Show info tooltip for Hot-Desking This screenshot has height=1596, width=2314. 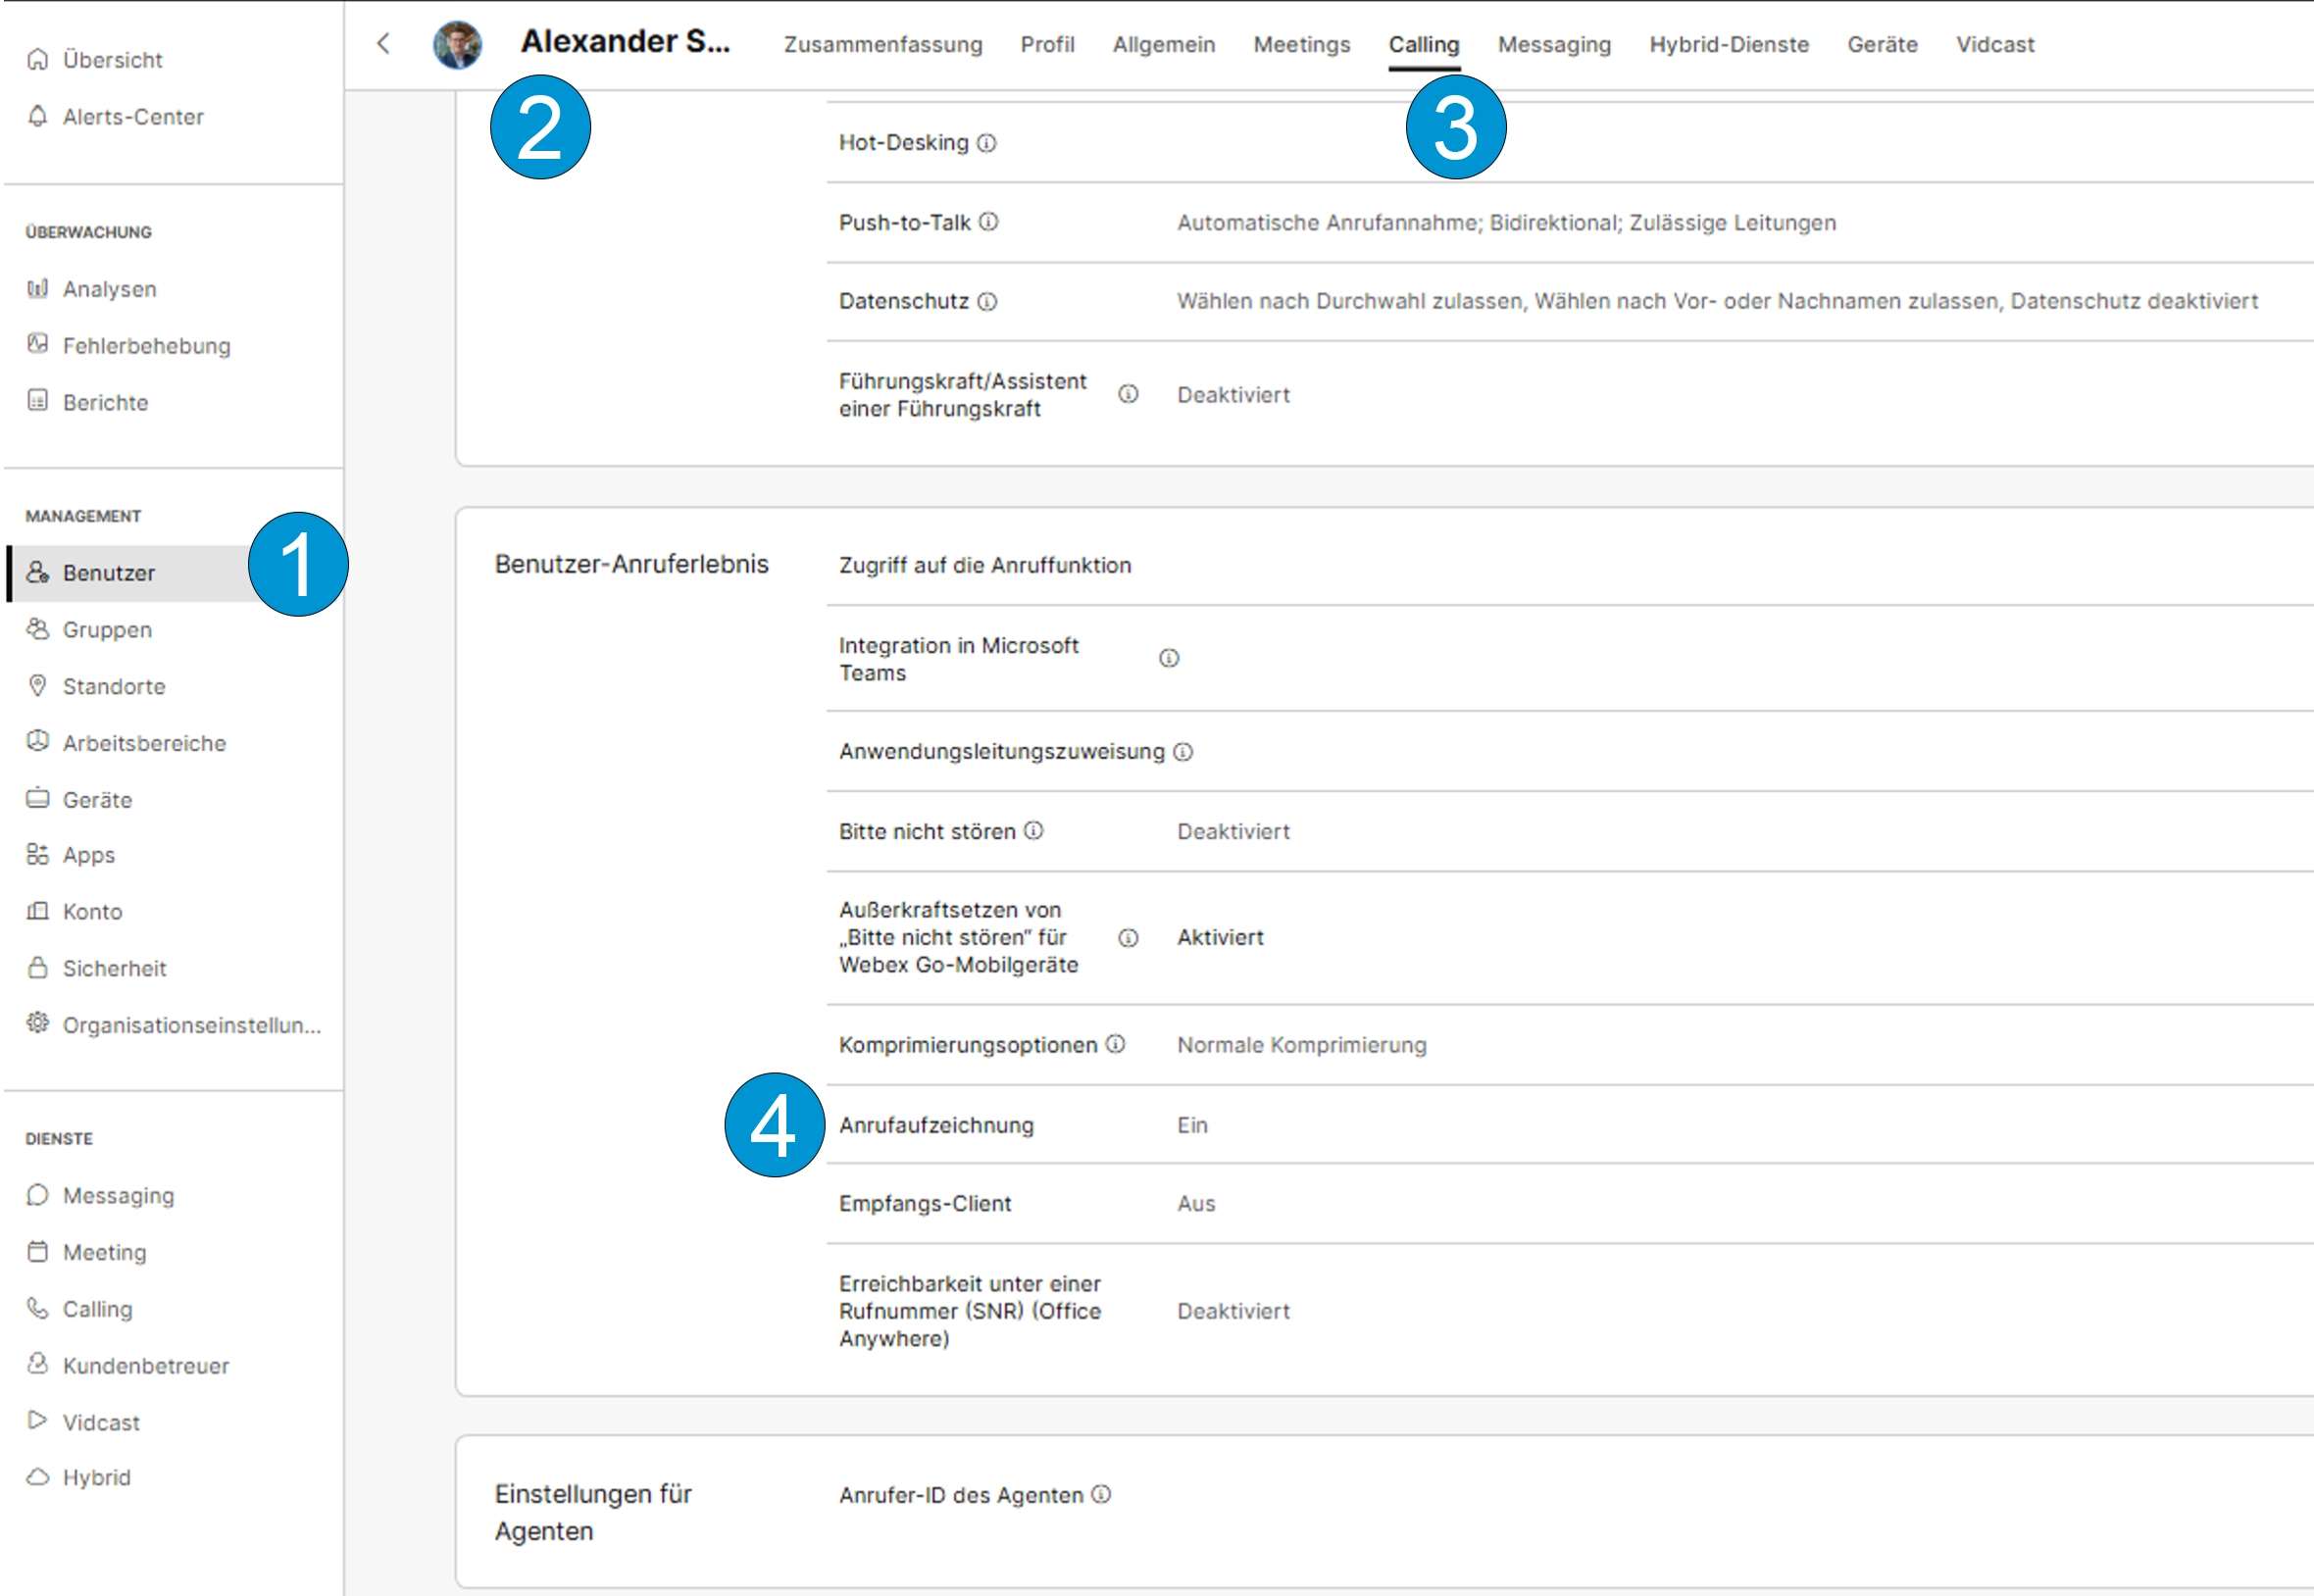pos(987,143)
